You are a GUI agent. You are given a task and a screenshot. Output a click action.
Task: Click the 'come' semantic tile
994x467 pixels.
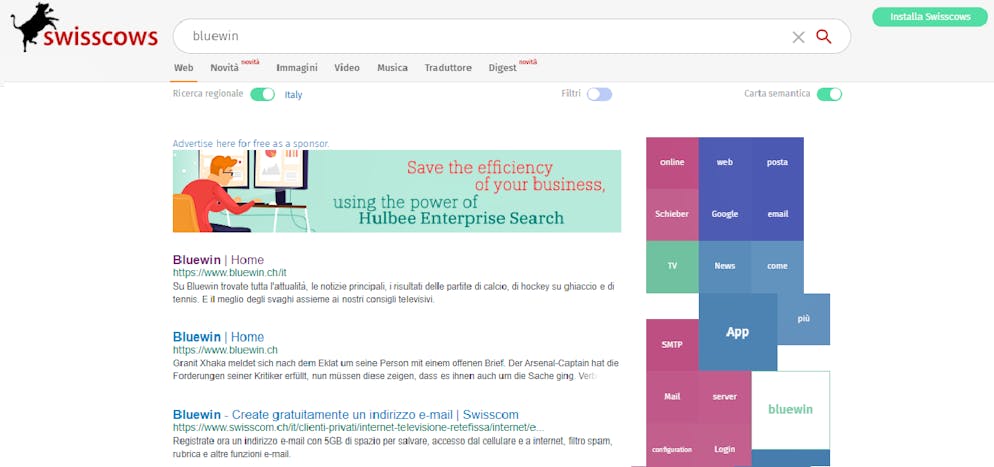click(x=777, y=267)
